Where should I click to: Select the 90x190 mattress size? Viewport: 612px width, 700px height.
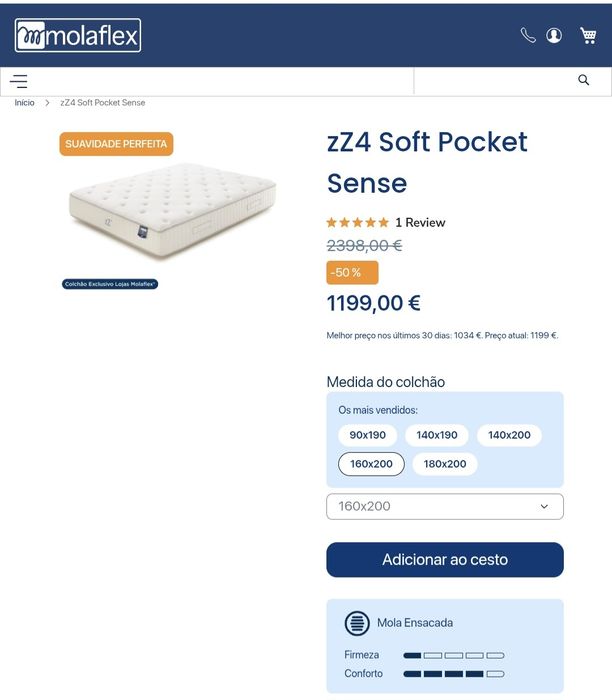(368, 435)
